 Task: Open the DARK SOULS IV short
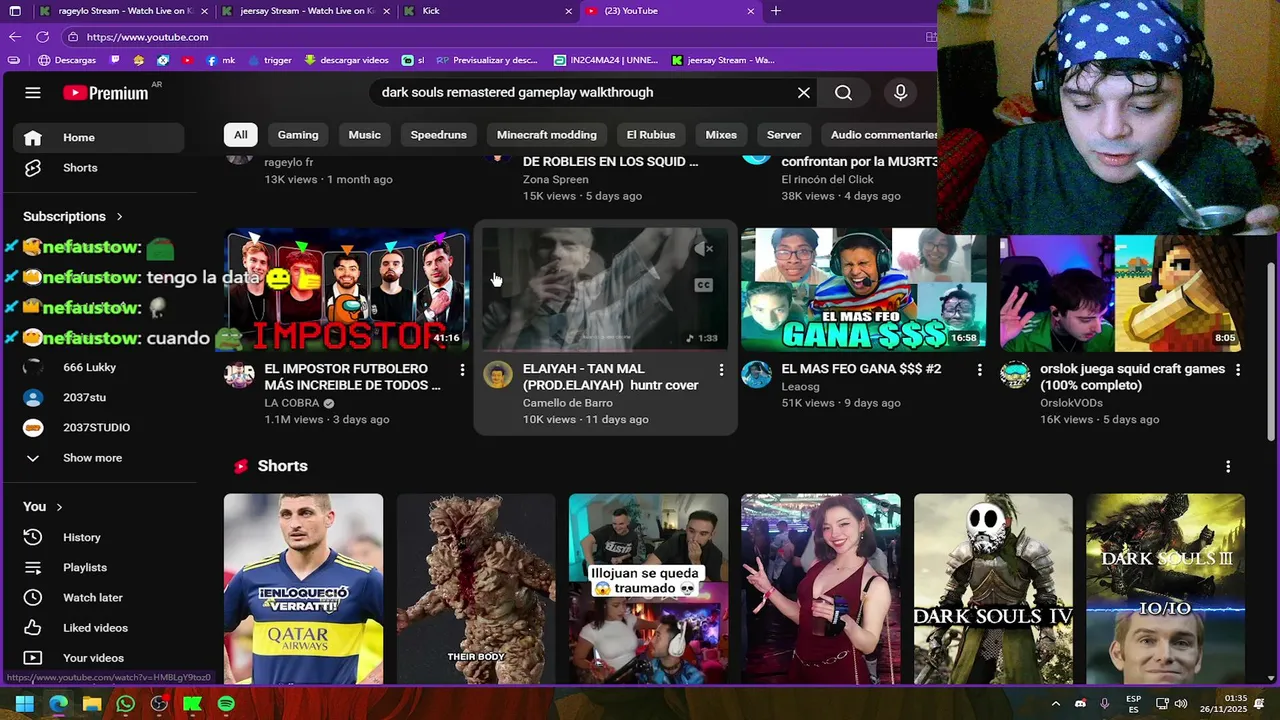click(993, 589)
